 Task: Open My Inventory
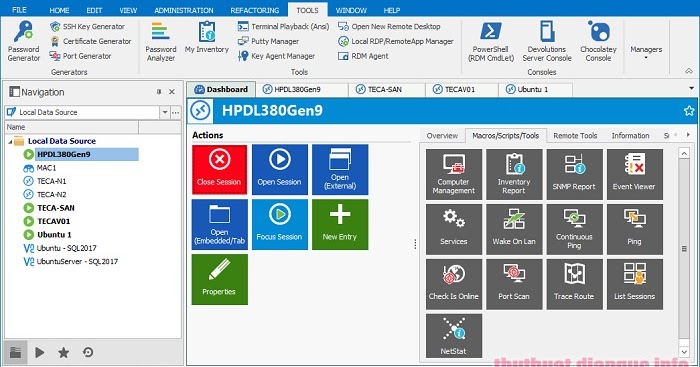(207, 38)
